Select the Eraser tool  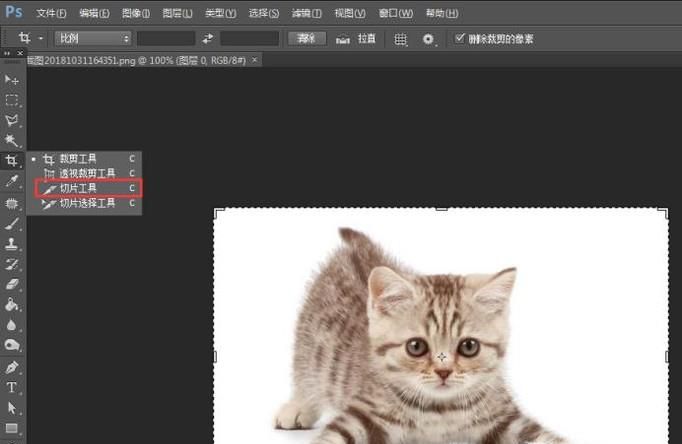(12, 284)
